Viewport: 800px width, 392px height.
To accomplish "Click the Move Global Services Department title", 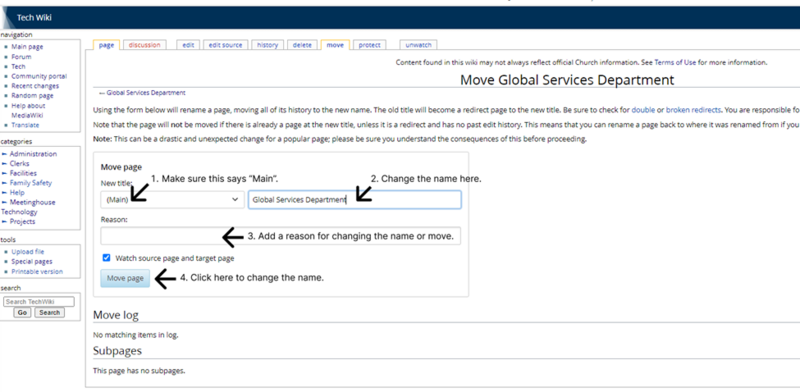I will pyautogui.click(x=567, y=80).
